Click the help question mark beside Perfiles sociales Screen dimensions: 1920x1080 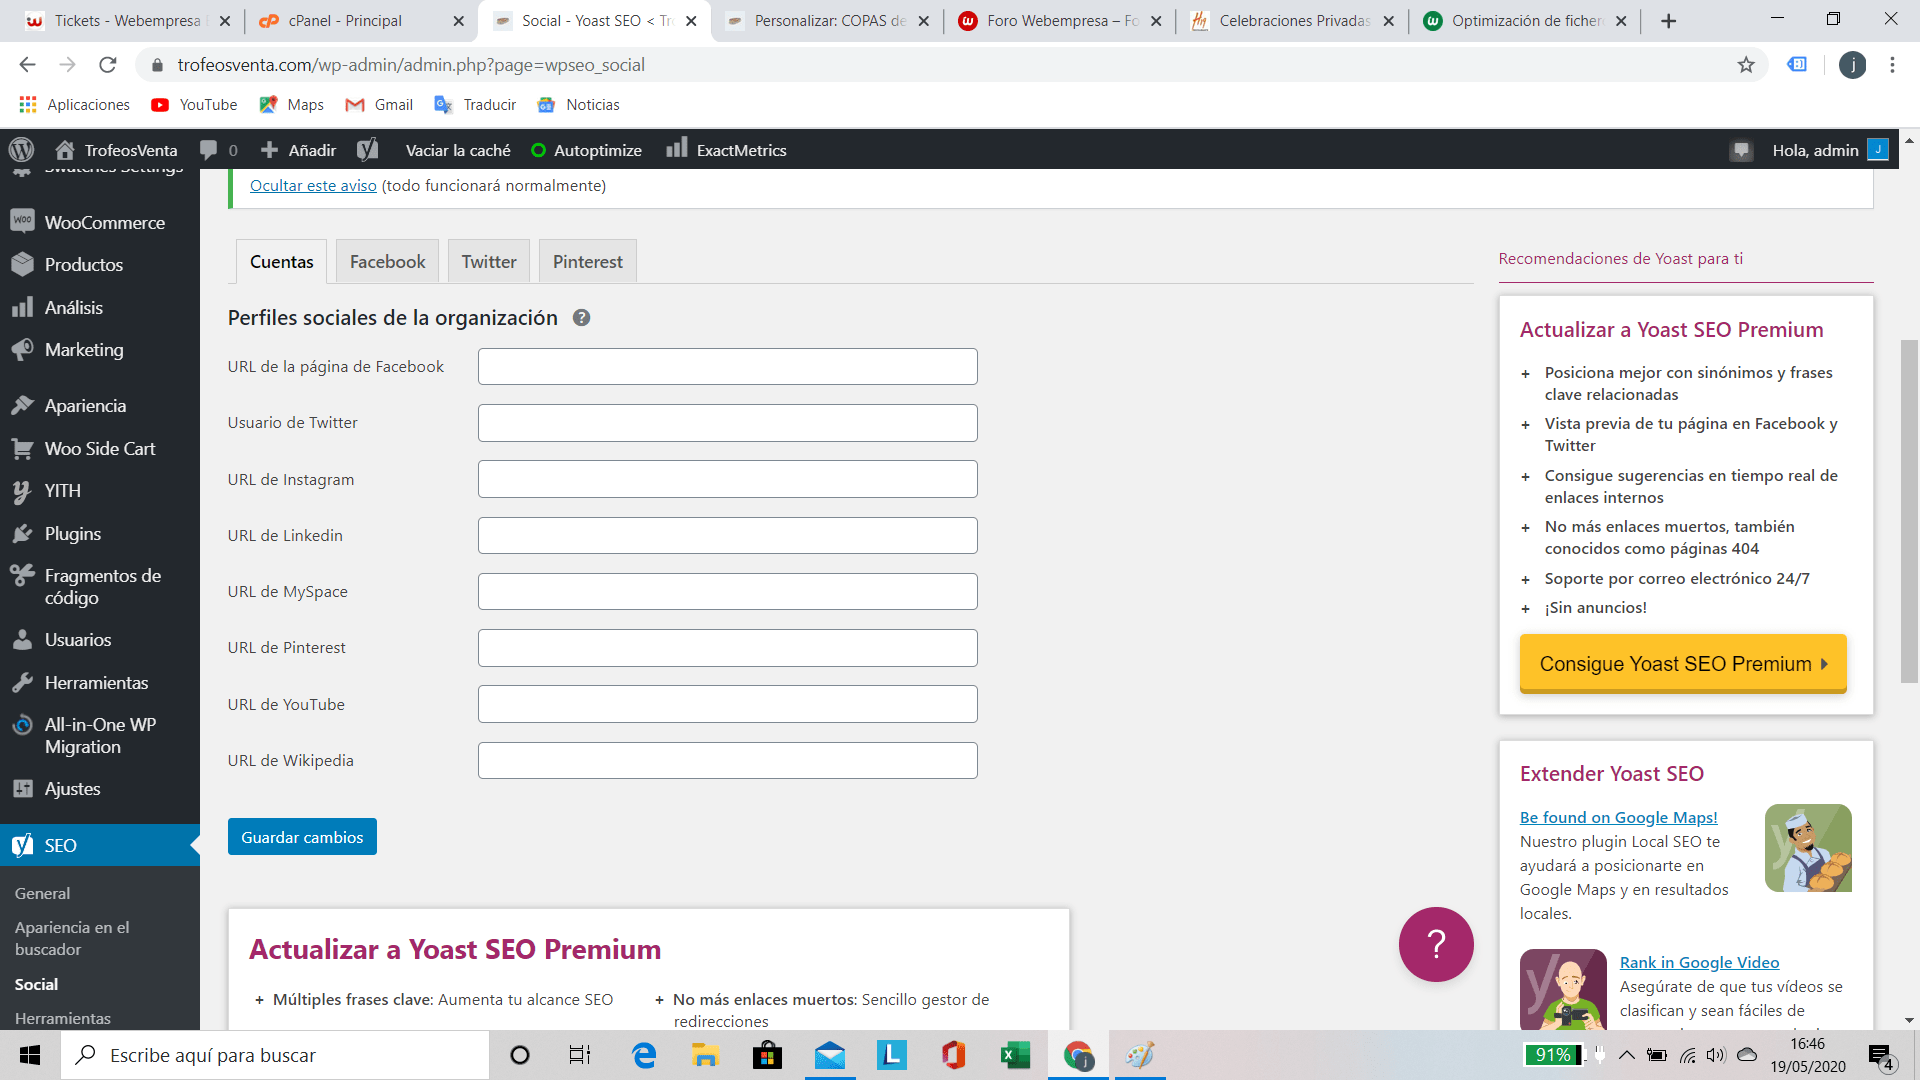(x=581, y=318)
